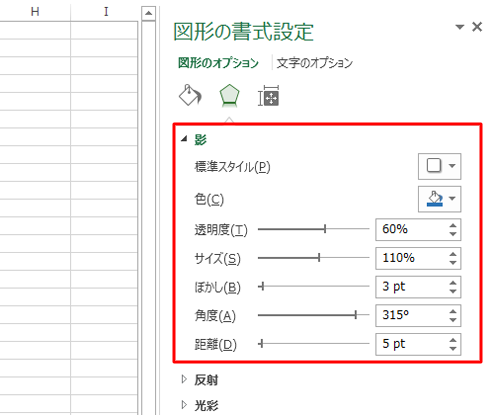The height and width of the screenshot is (415, 494).
Task: Click the サイズ slider handle
Action: [x=319, y=257]
